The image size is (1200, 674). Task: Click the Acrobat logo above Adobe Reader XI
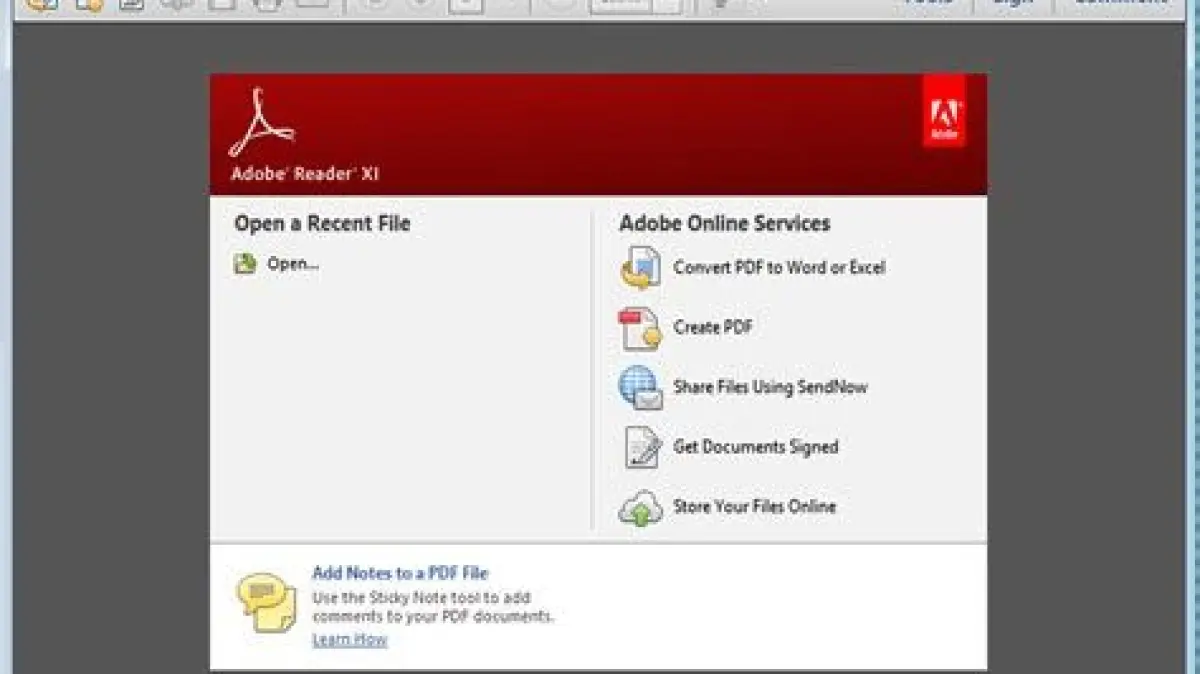click(260, 124)
